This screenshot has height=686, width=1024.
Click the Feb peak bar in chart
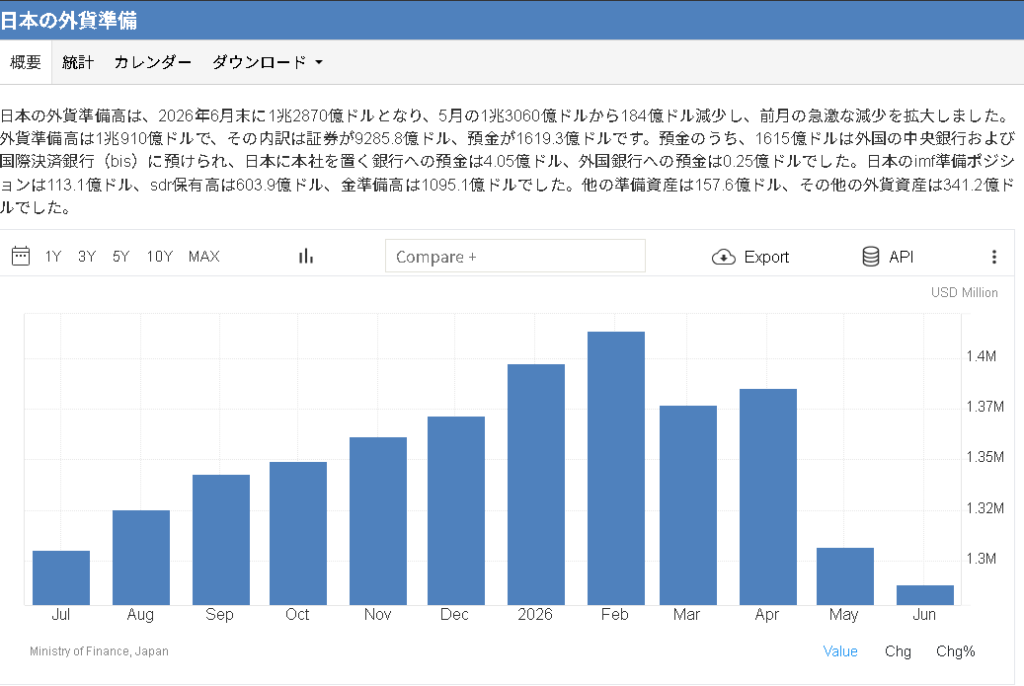click(616, 468)
